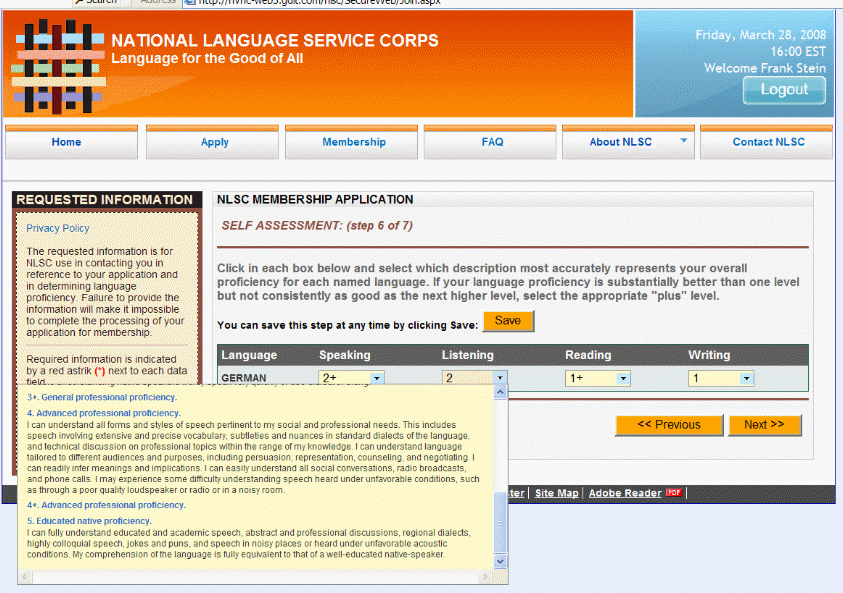
Task: Go to the Home menu
Action: click(x=72, y=142)
